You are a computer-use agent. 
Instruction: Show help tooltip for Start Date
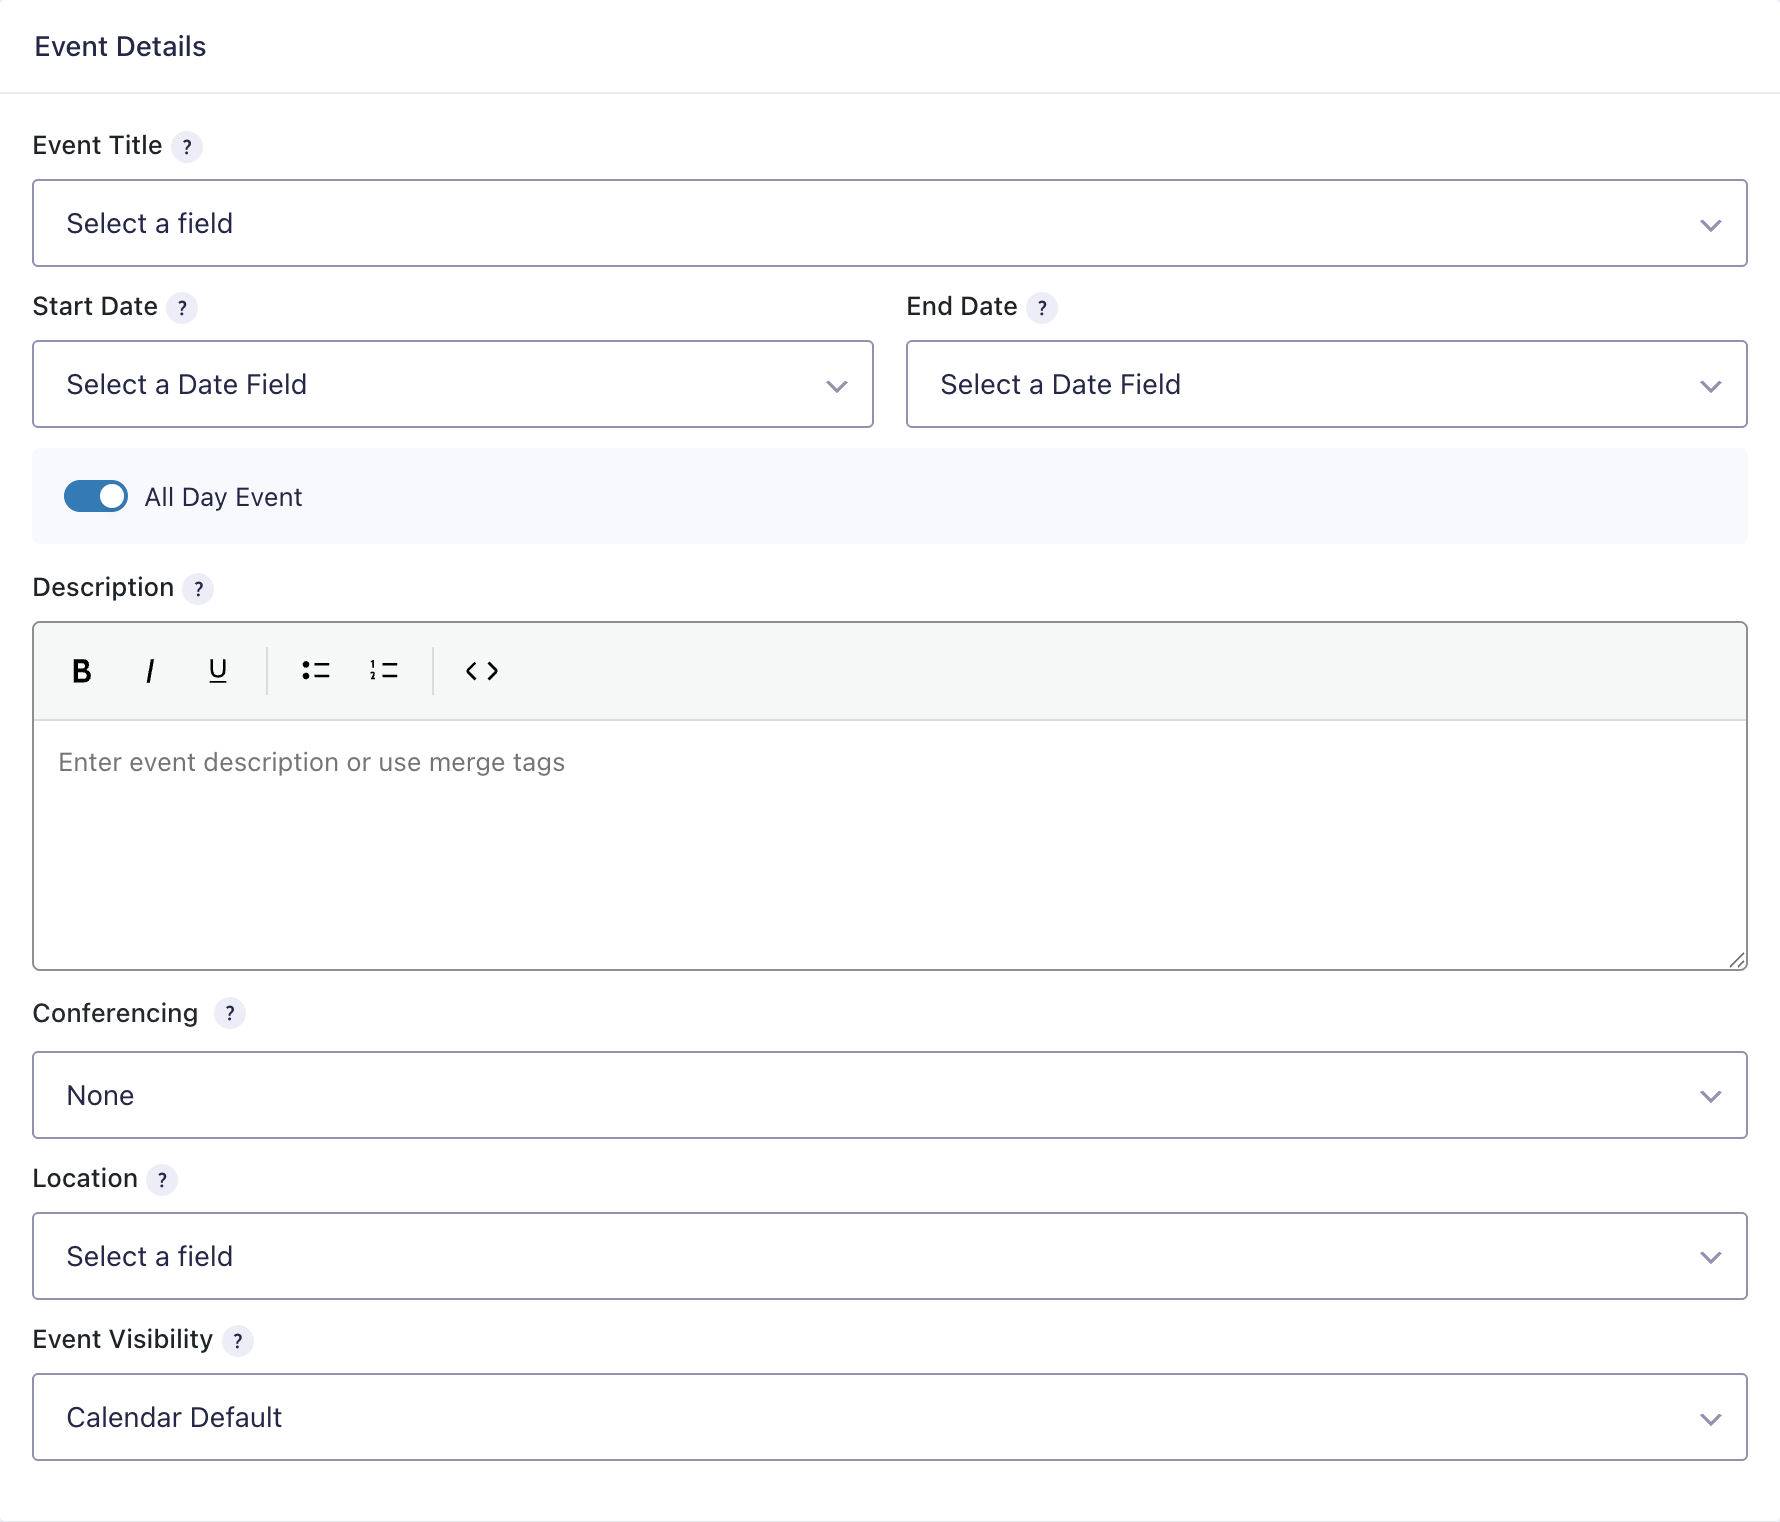(x=182, y=308)
